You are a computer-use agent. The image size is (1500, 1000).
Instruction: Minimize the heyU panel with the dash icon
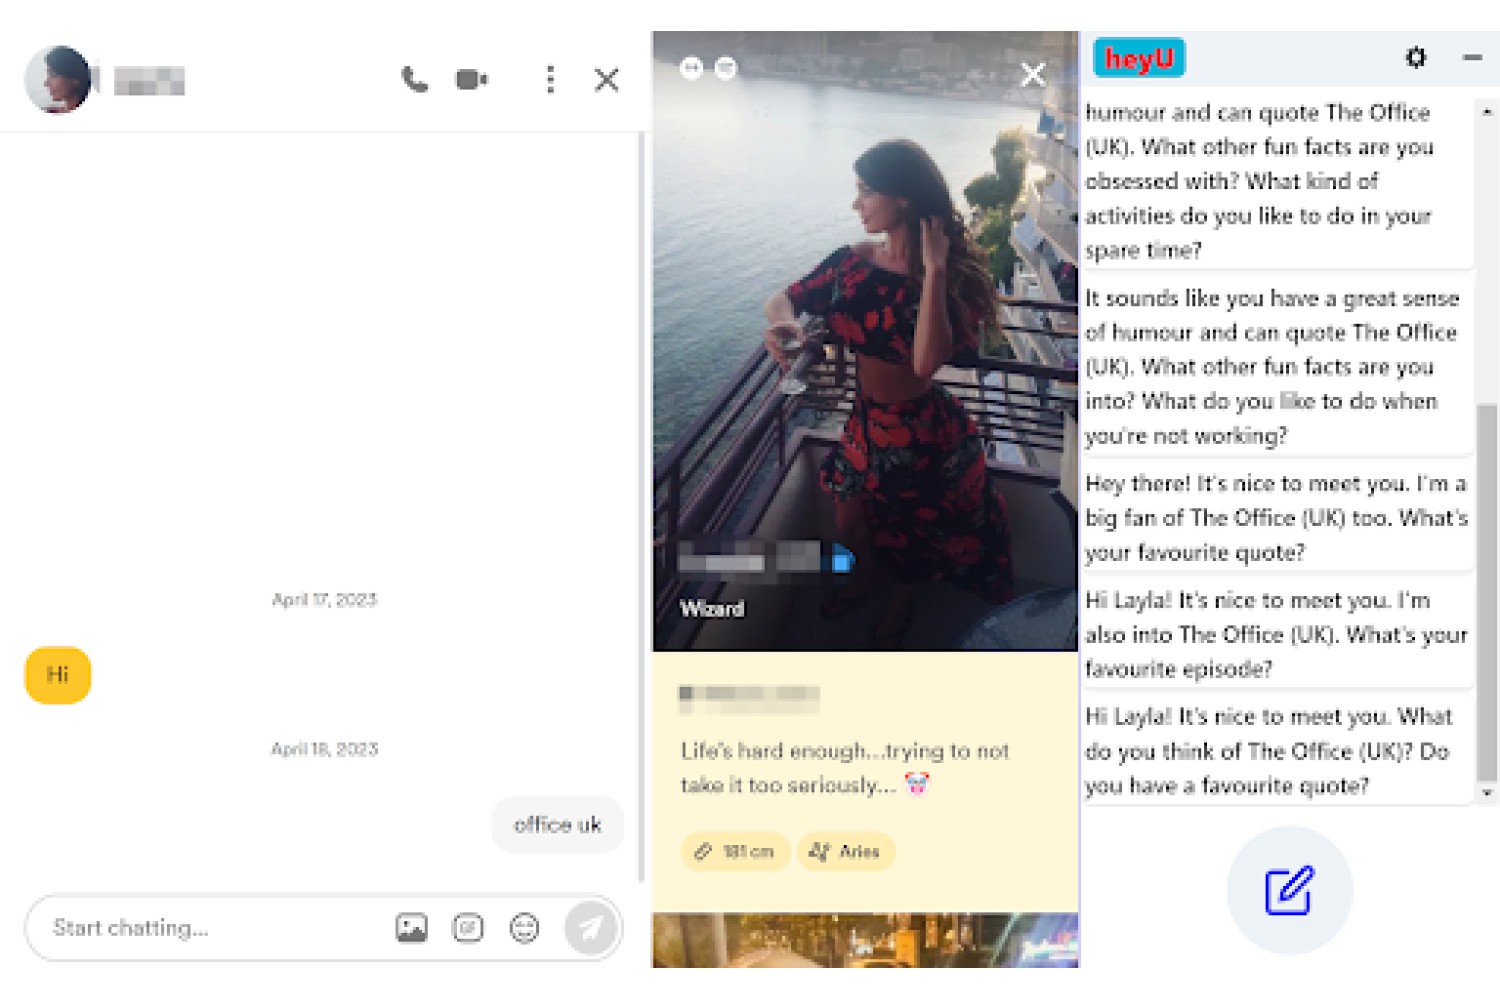click(x=1472, y=57)
